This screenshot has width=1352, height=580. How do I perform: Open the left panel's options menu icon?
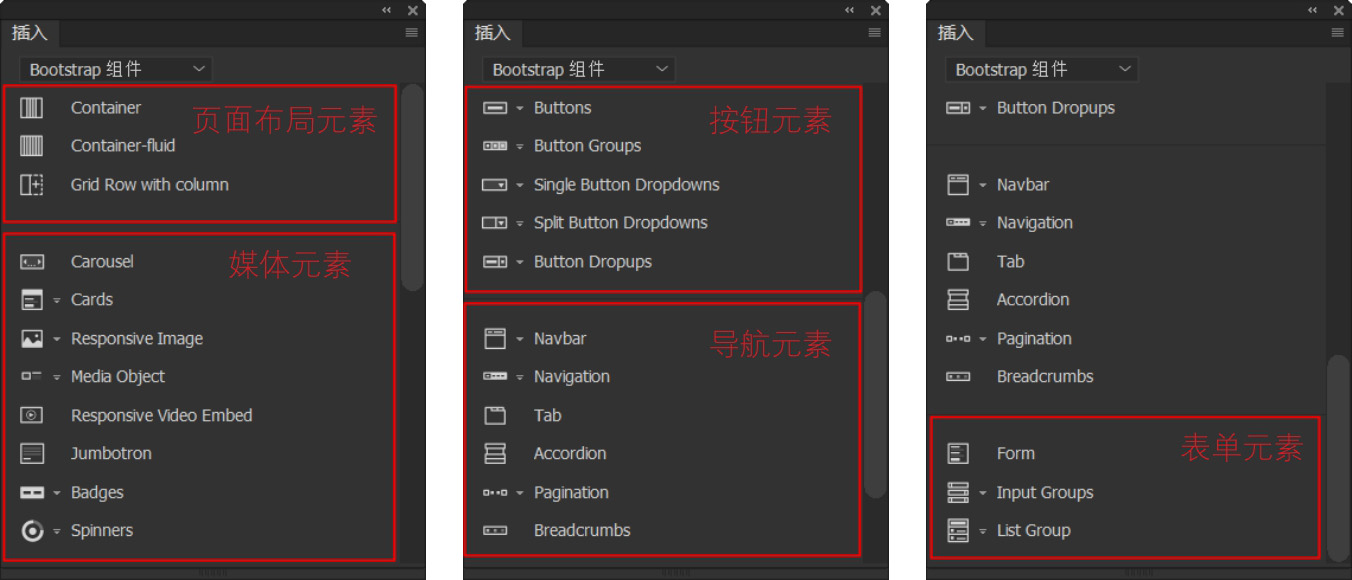pyautogui.click(x=411, y=33)
